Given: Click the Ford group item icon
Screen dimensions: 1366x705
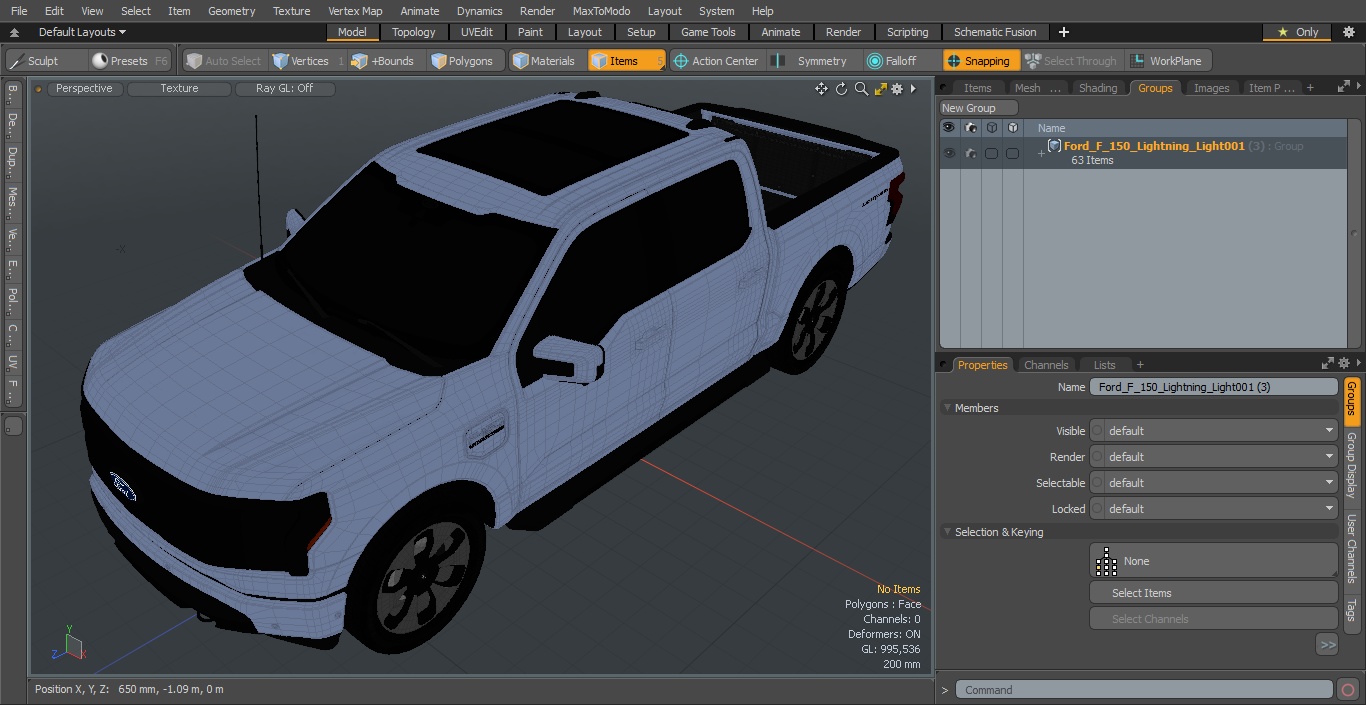Looking at the screenshot, I should pyautogui.click(x=1054, y=146).
